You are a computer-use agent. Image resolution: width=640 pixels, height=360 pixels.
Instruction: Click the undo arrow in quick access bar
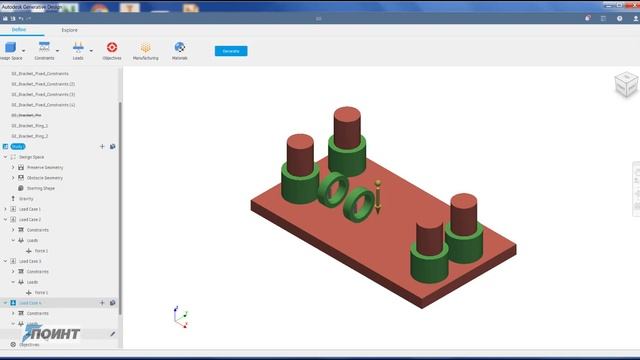coord(21,18)
